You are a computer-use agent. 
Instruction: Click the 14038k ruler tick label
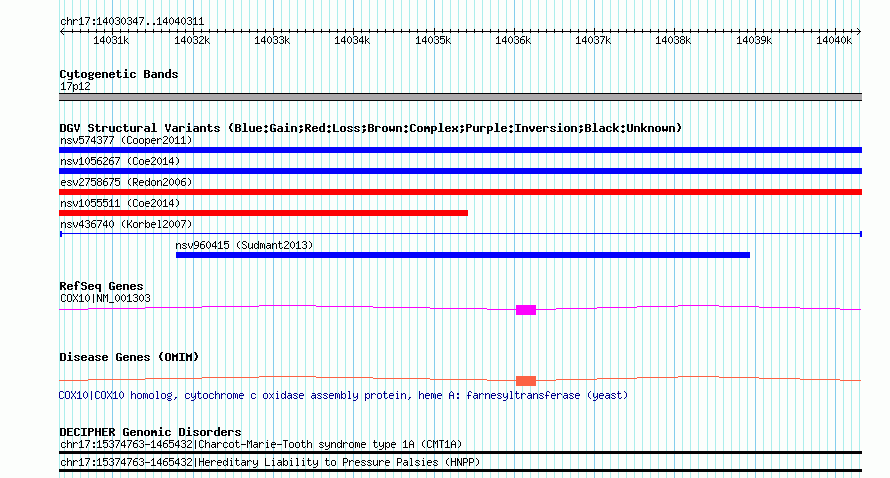point(673,40)
